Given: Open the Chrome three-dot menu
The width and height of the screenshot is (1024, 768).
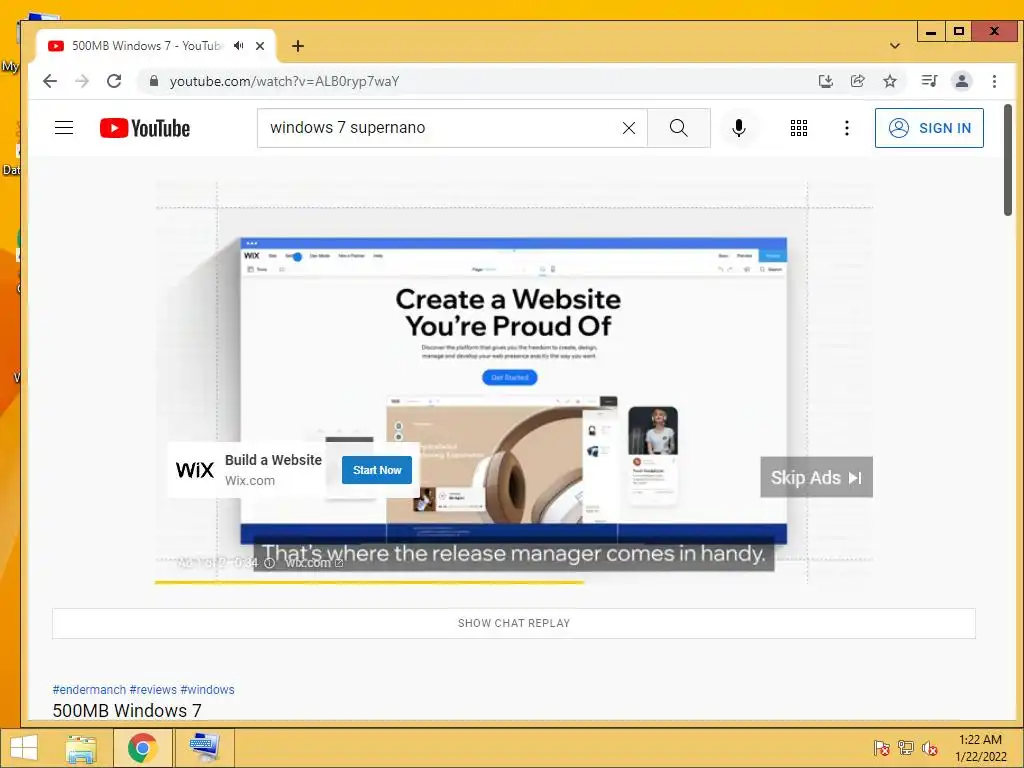Looking at the screenshot, I should click(x=994, y=81).
